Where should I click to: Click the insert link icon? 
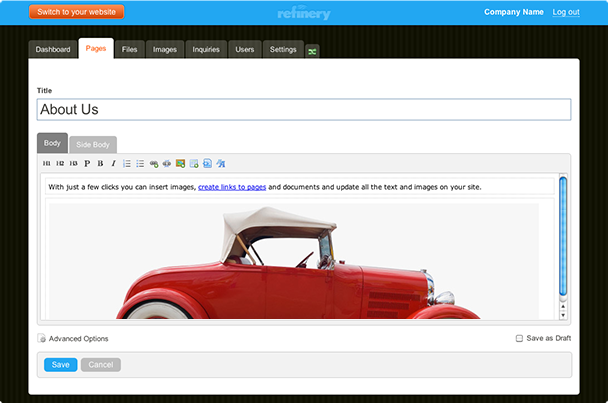click(x=154, y=164)
